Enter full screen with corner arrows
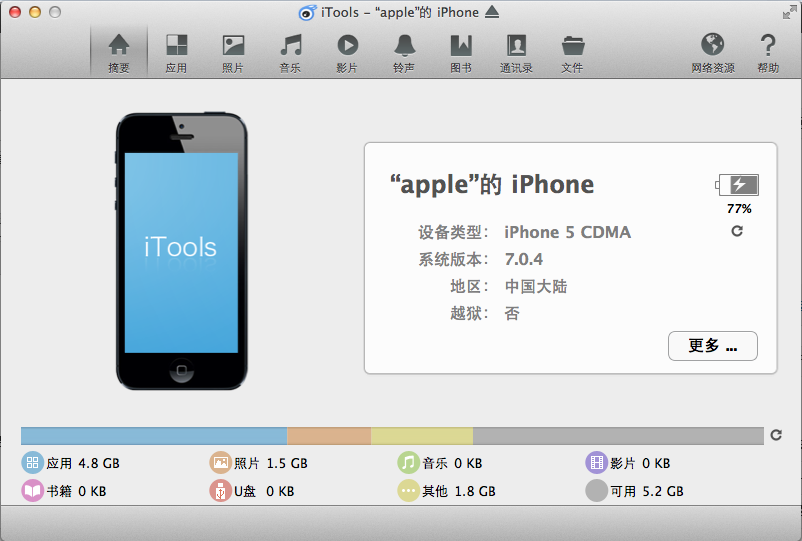 coord(789,13)
